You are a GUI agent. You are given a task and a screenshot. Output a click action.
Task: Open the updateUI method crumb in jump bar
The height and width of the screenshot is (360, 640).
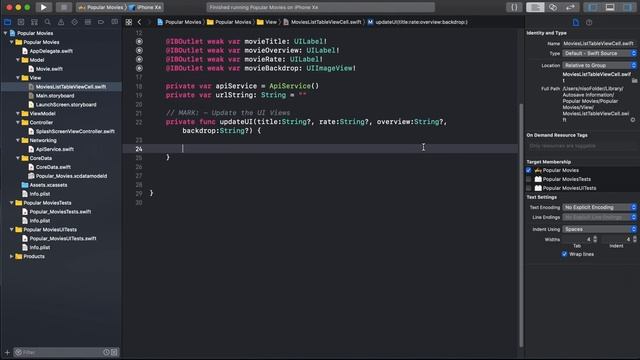418,22
